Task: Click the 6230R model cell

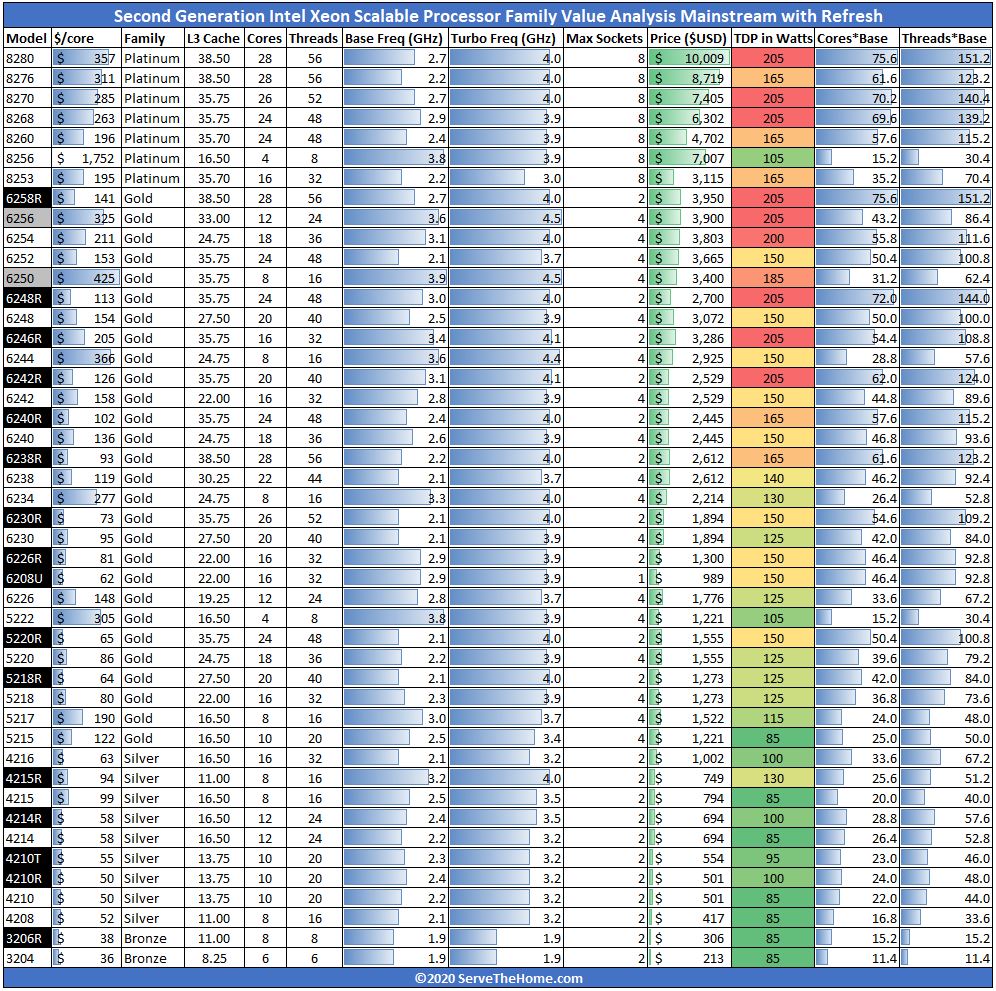Action: point(27,518)
